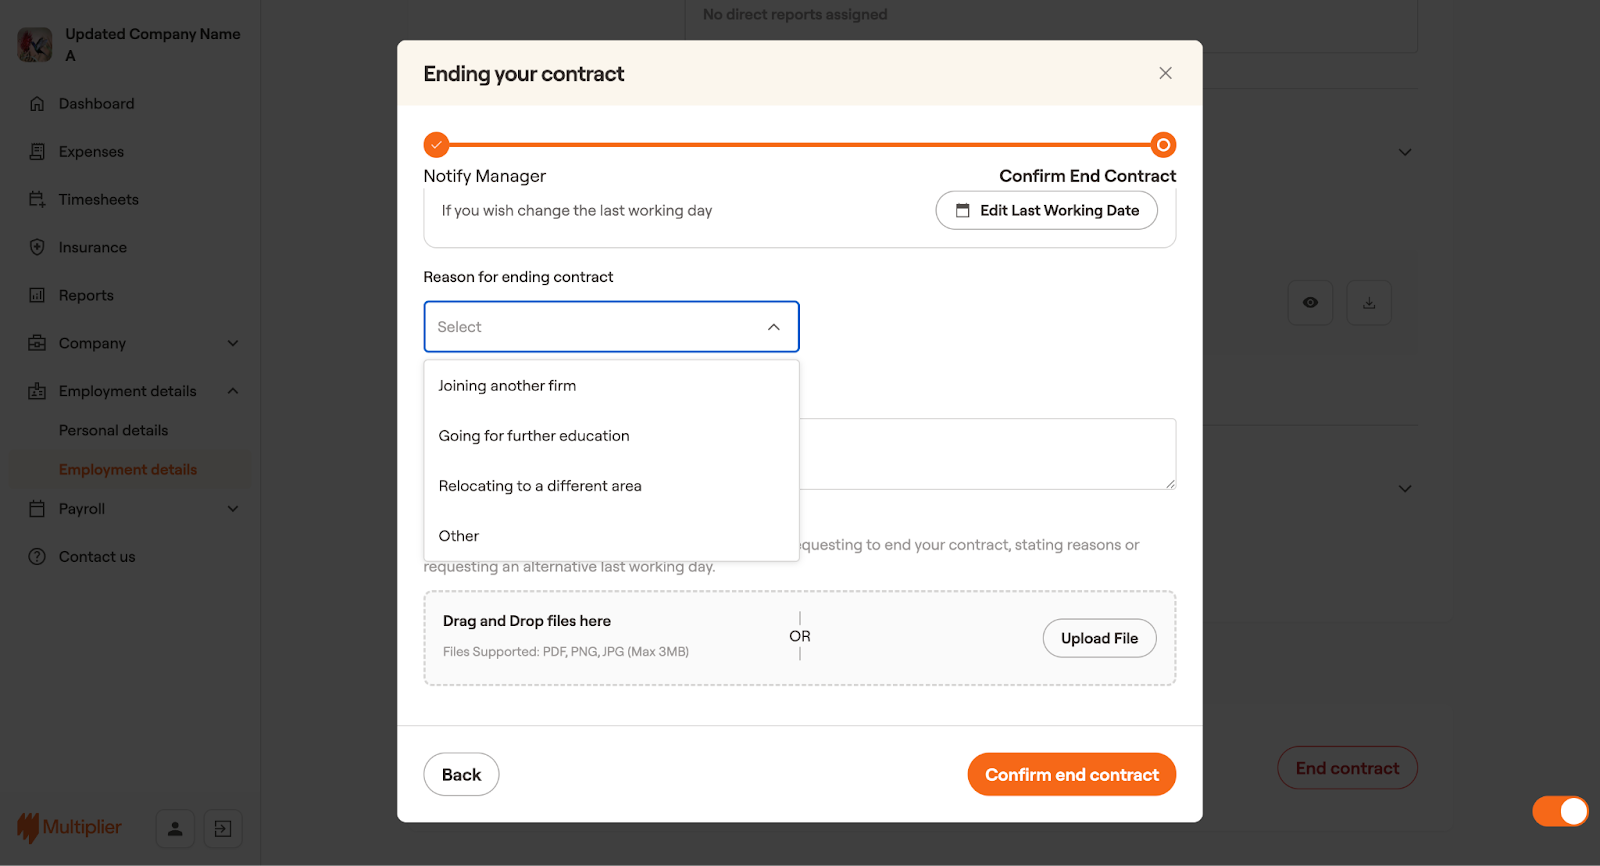Toggle the orange switch at bottom right

1560,811
